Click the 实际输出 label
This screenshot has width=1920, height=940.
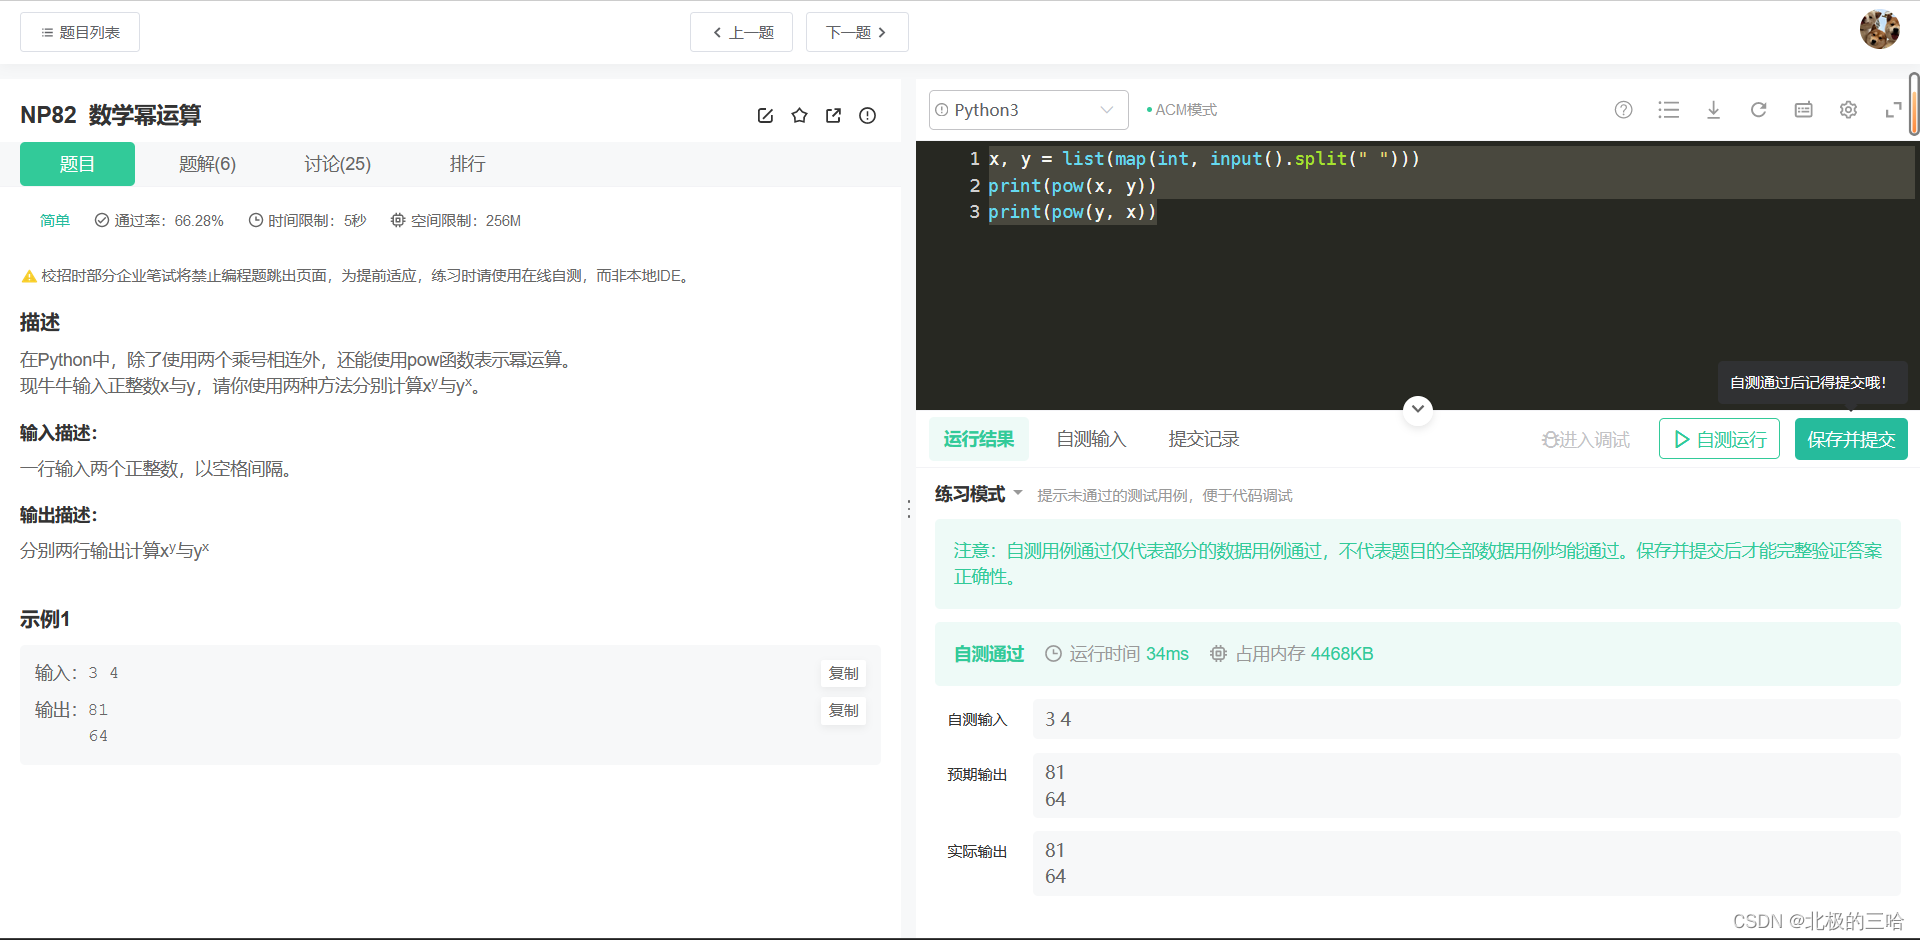pos(977,852)
